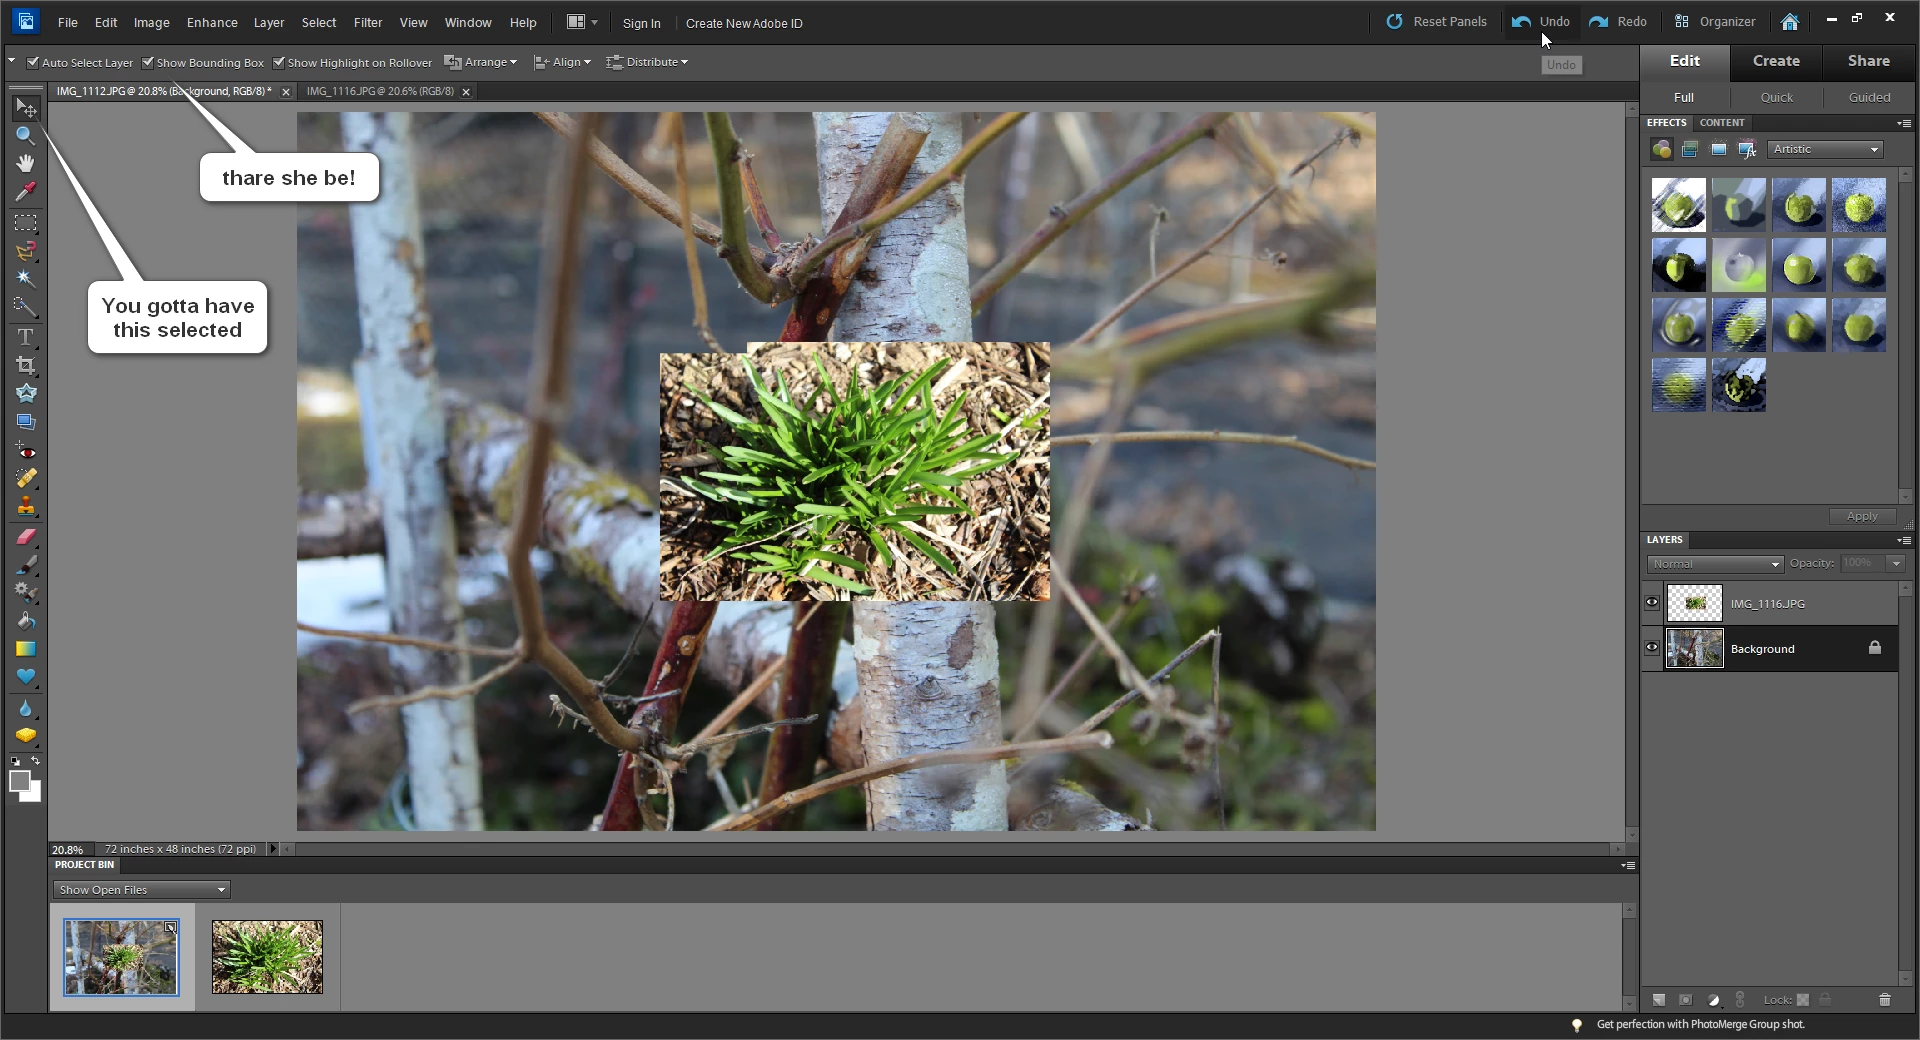Image resolution: width=1920 pixels, height=1040 pixels.
Task: Click the Undo button
Action: tap(1541, 22)
